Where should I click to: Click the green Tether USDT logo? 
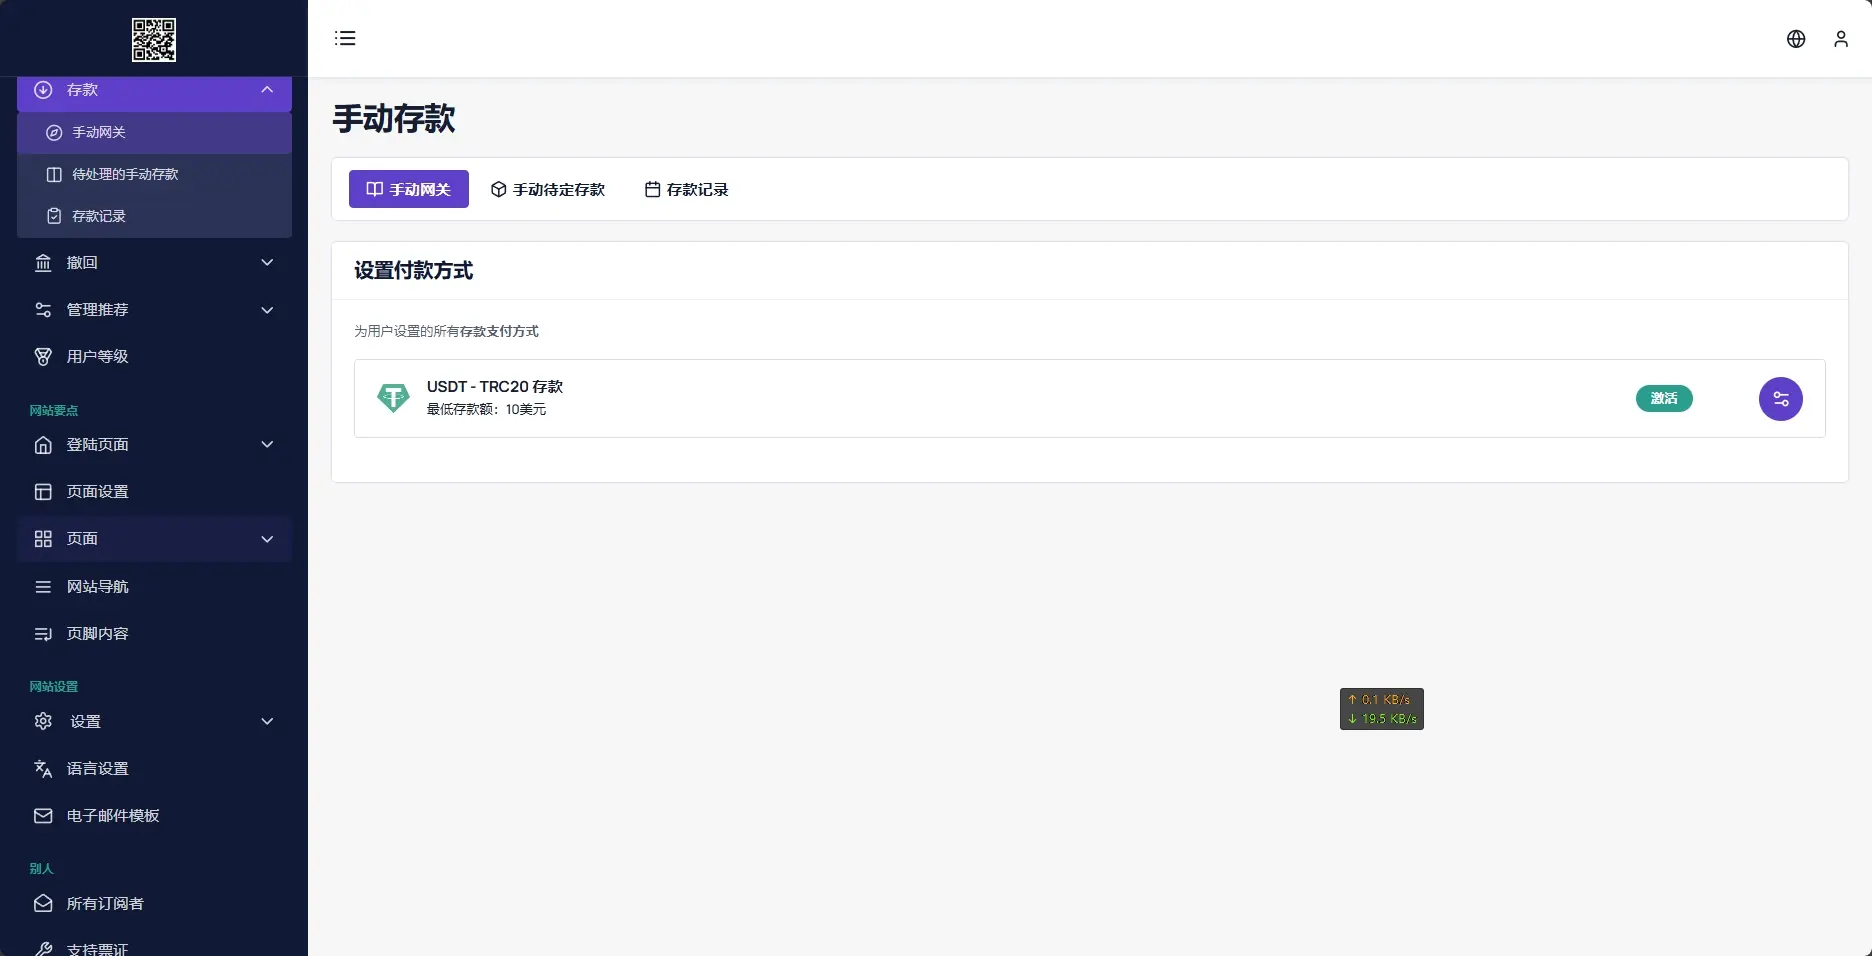coord(393,398)
